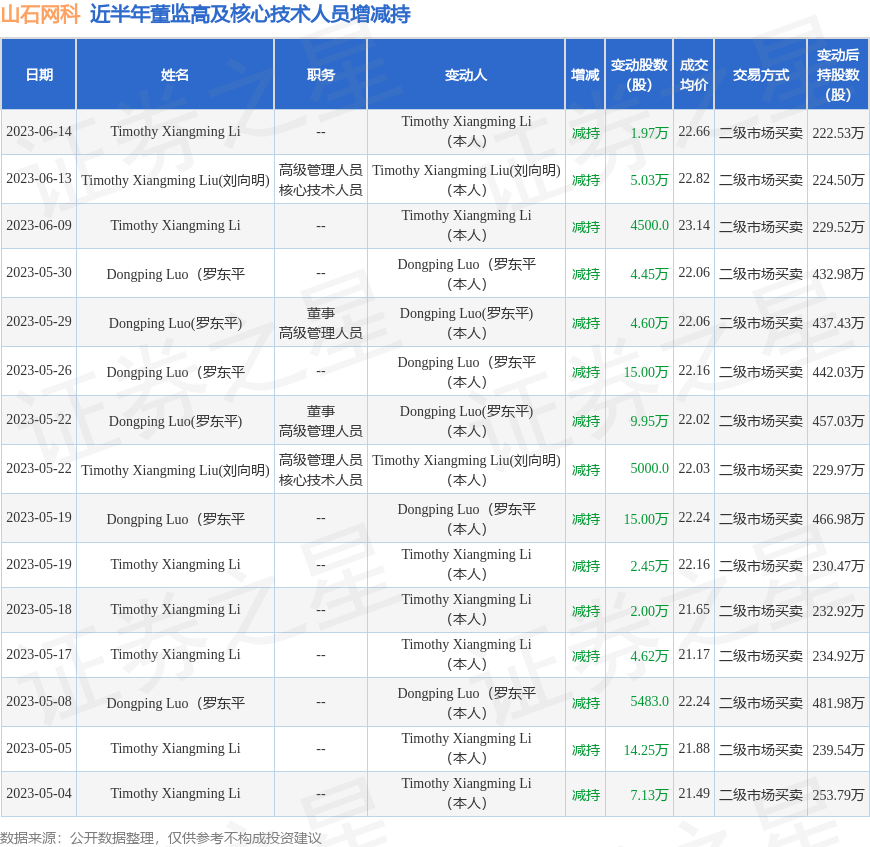Click the share change value 4.62万

(x=649, y=656)
